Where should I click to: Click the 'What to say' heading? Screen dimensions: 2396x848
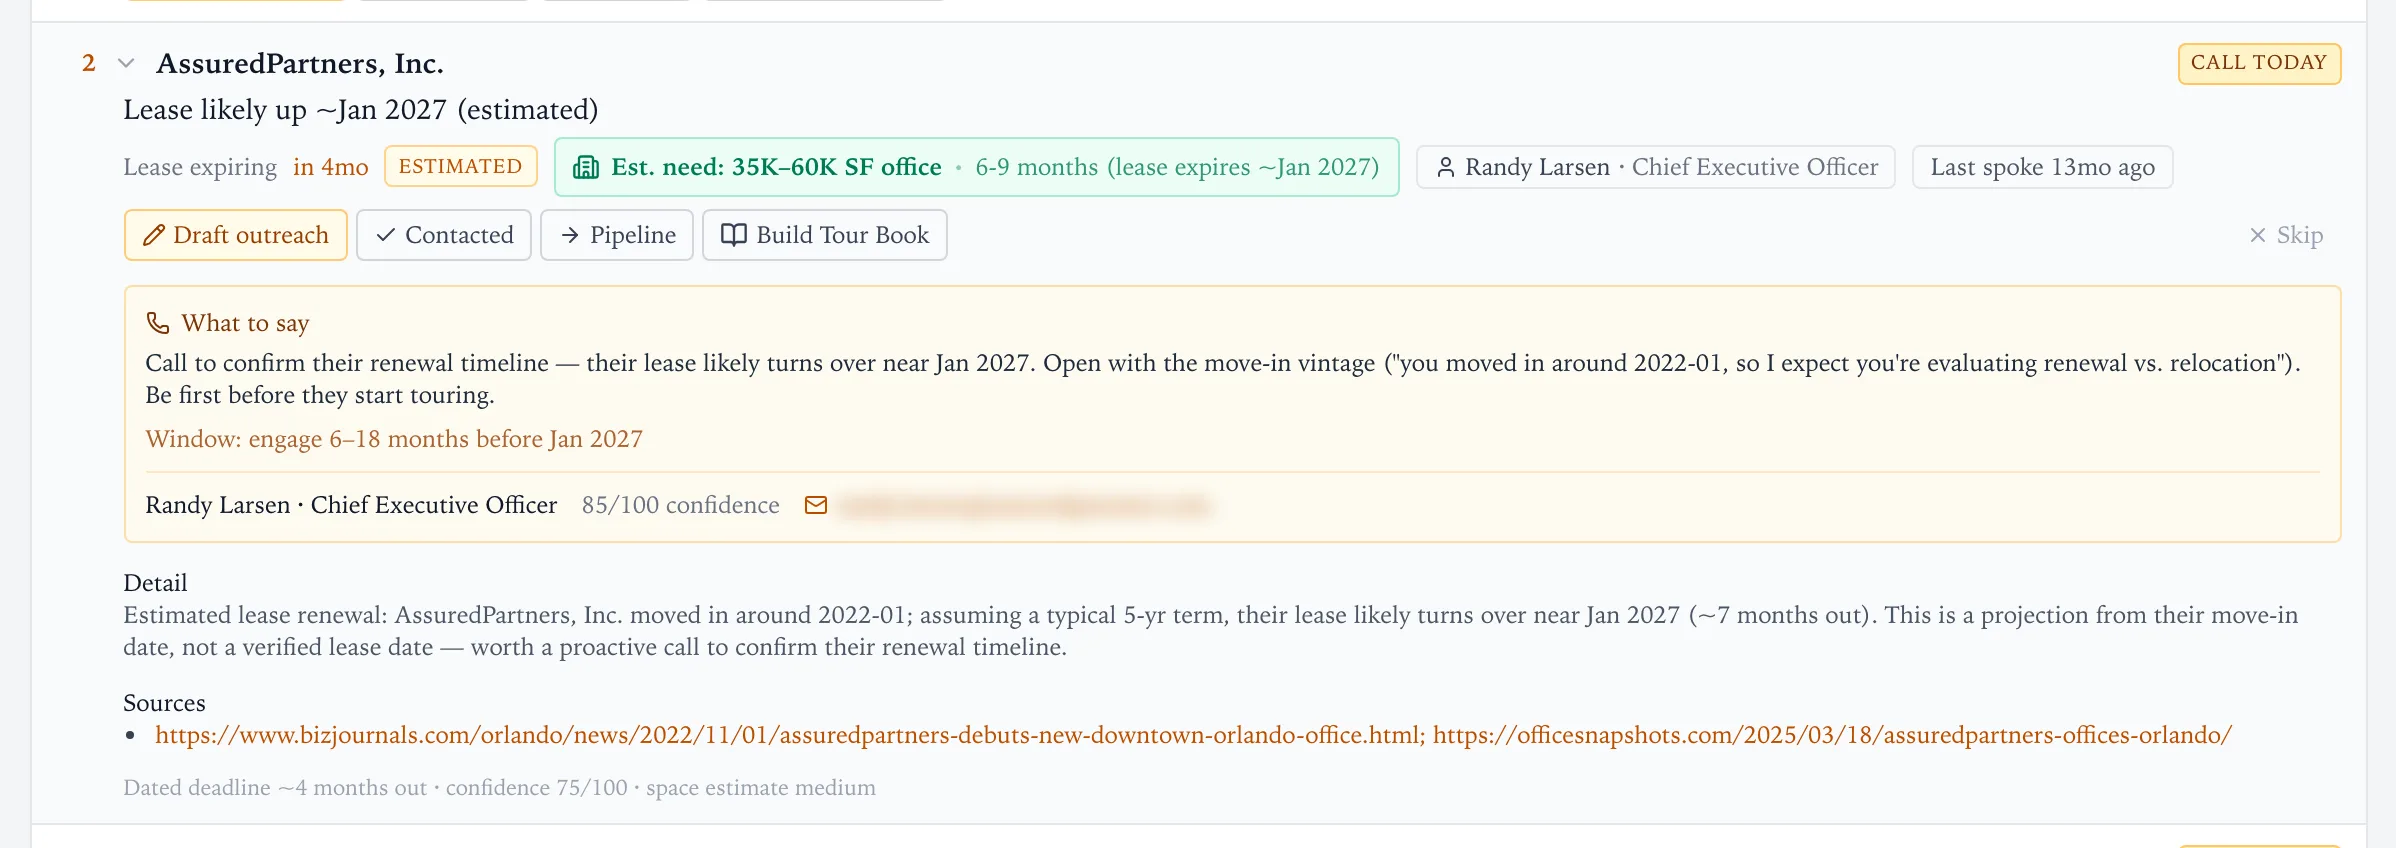click(246, 323)
